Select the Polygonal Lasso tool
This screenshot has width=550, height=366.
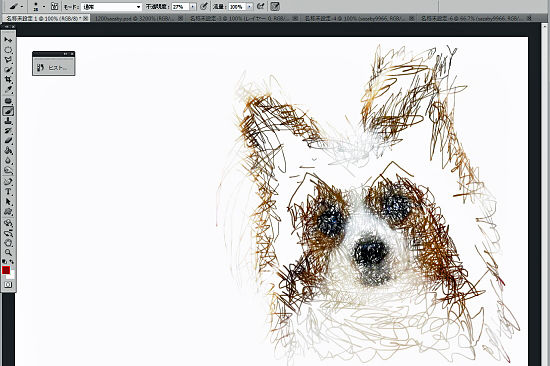8,60
